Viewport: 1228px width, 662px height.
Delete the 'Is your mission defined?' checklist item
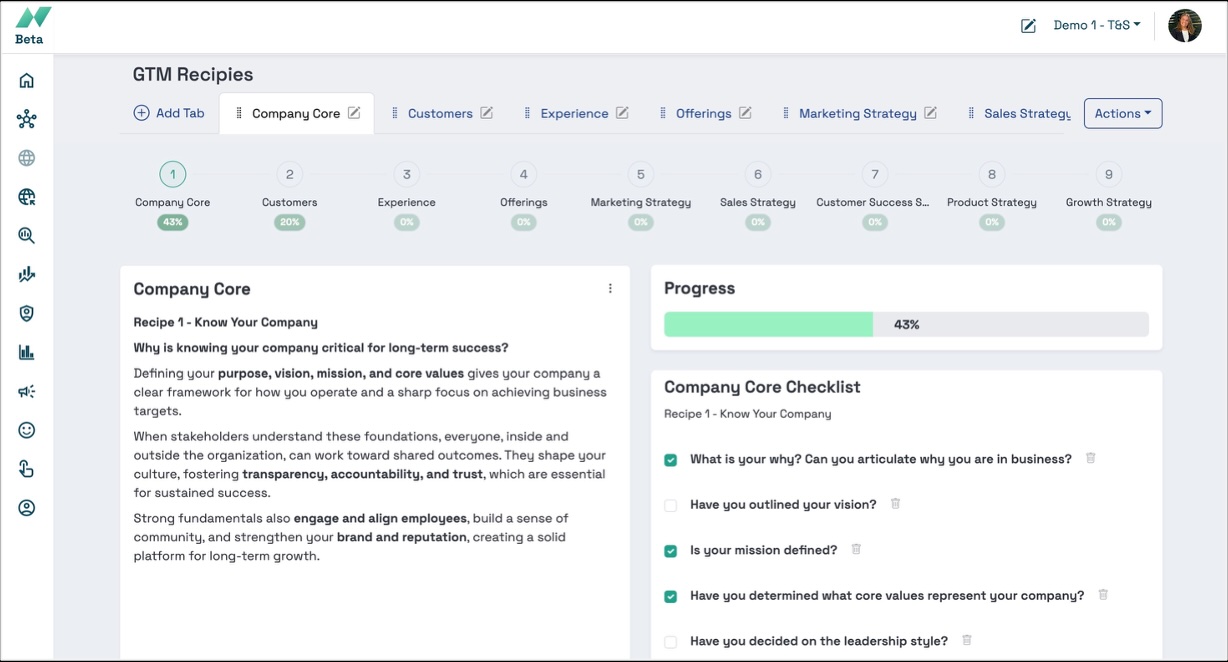[856, 549]
